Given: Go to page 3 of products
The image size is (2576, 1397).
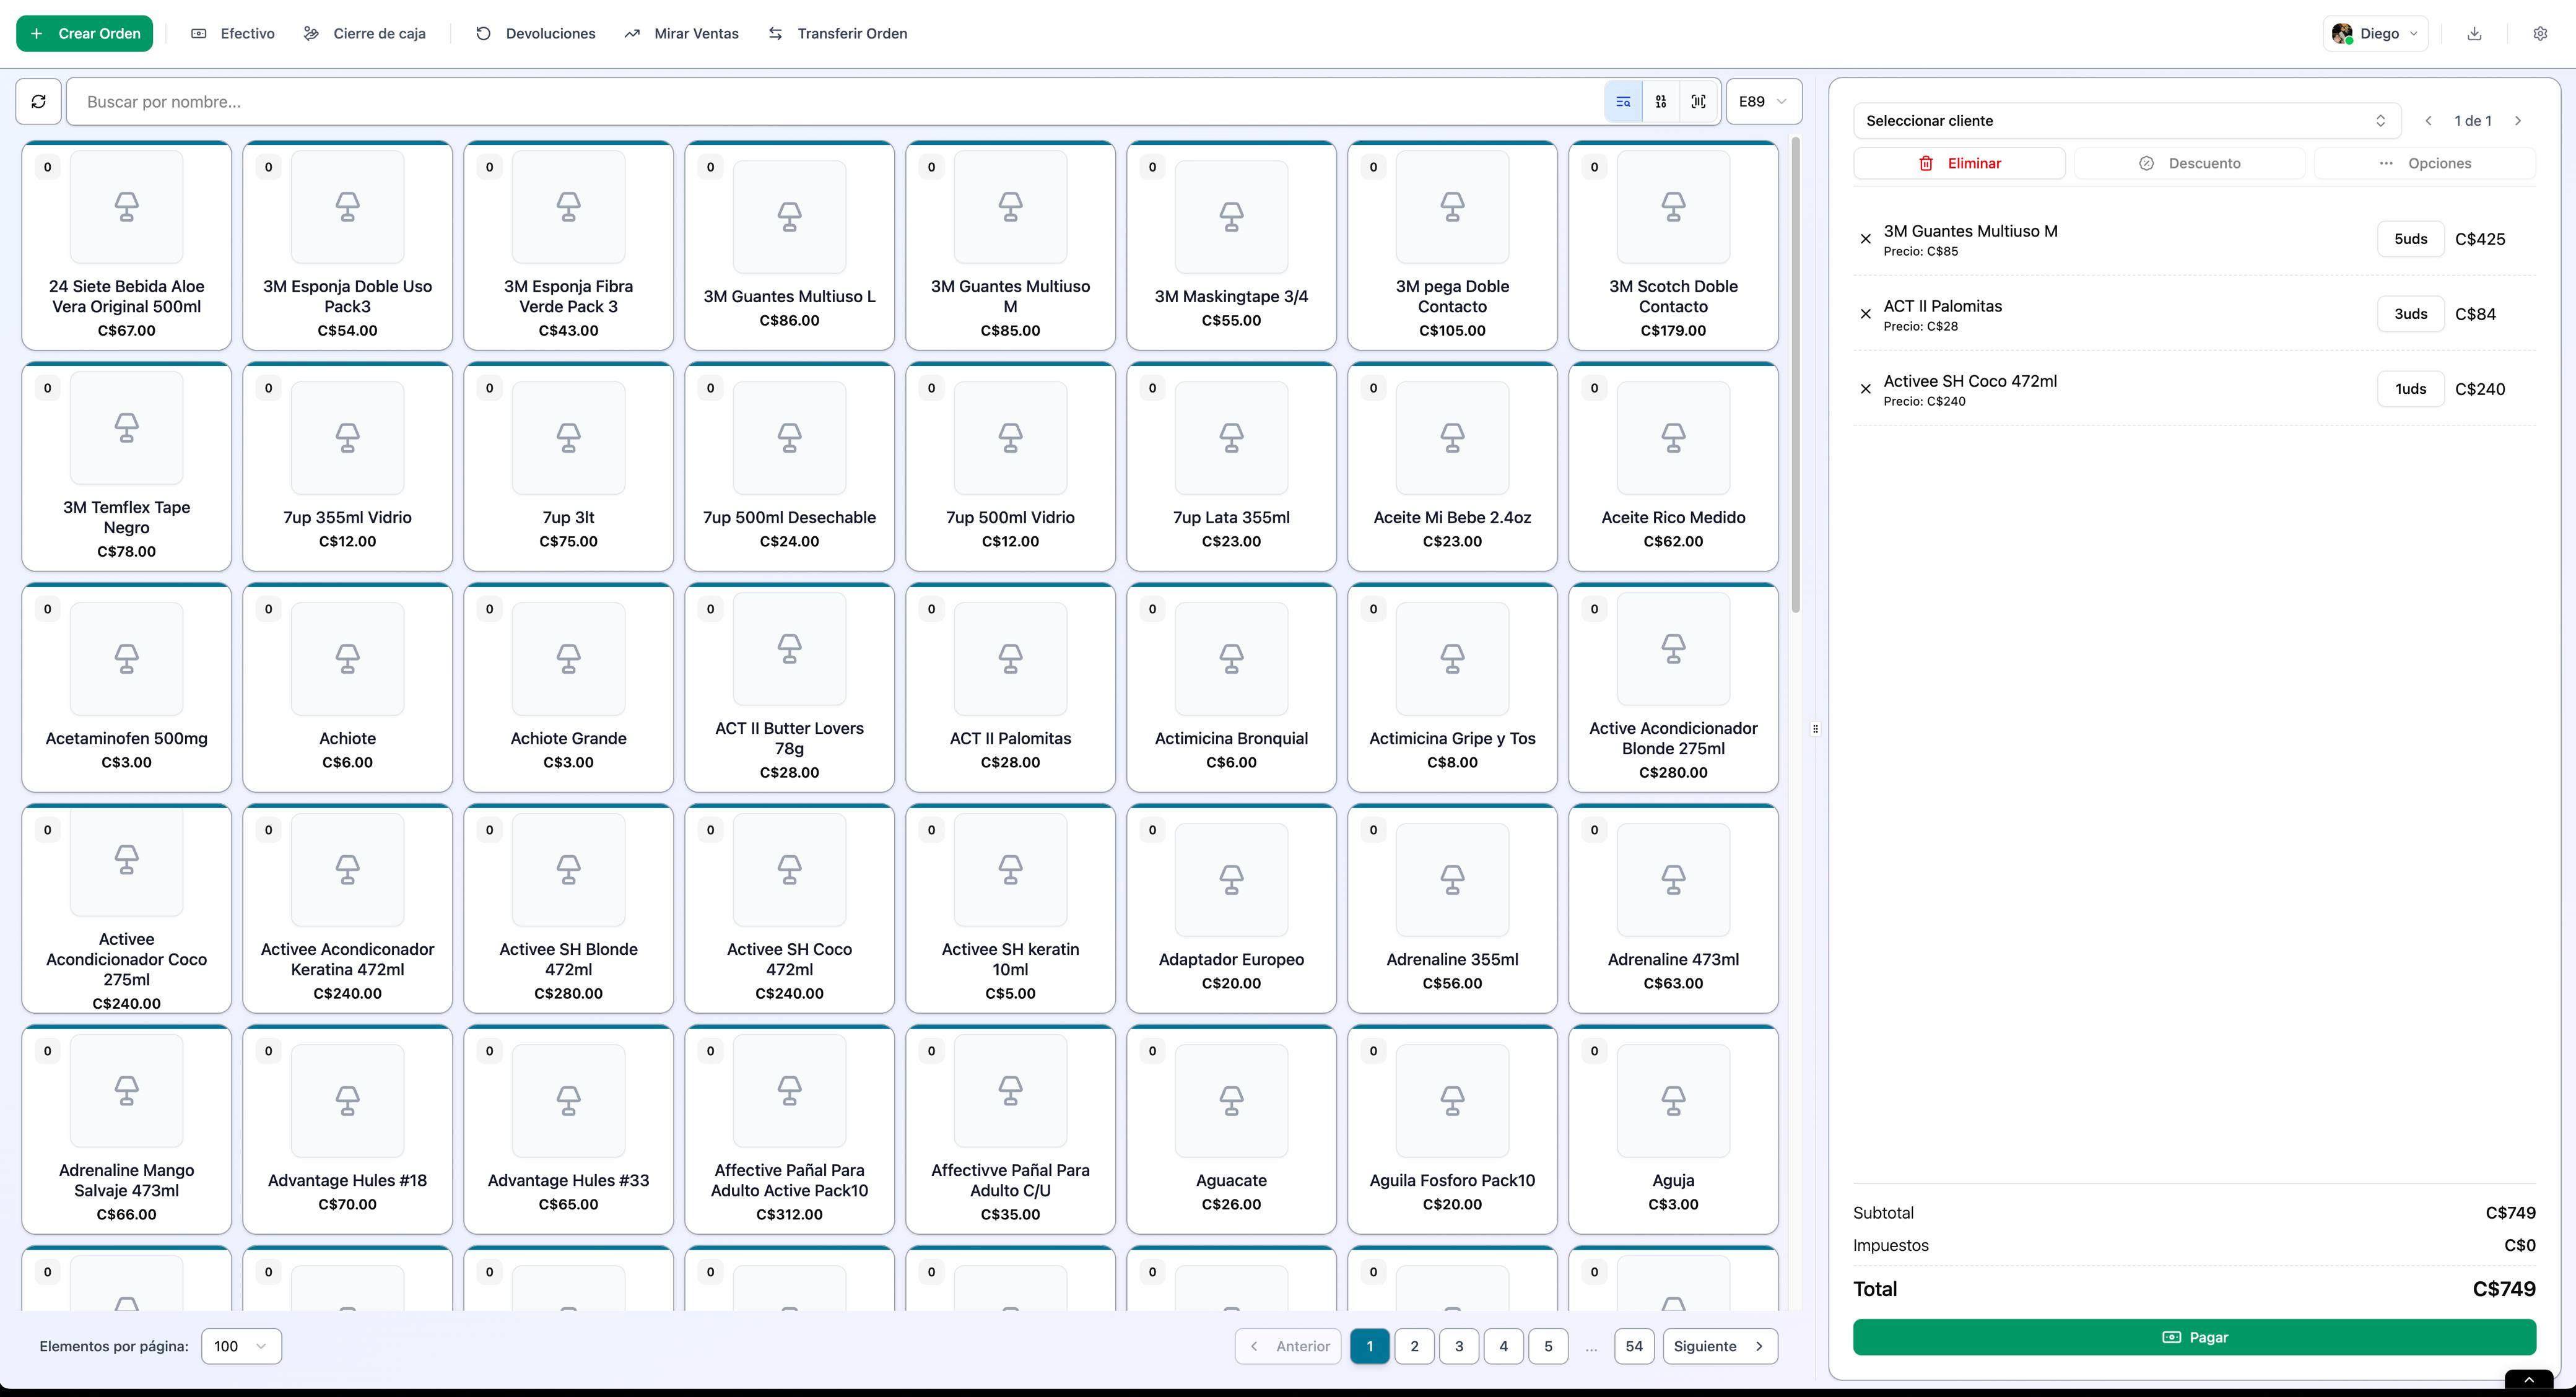Looking at the screenshot, I should click(1459, 1346).
